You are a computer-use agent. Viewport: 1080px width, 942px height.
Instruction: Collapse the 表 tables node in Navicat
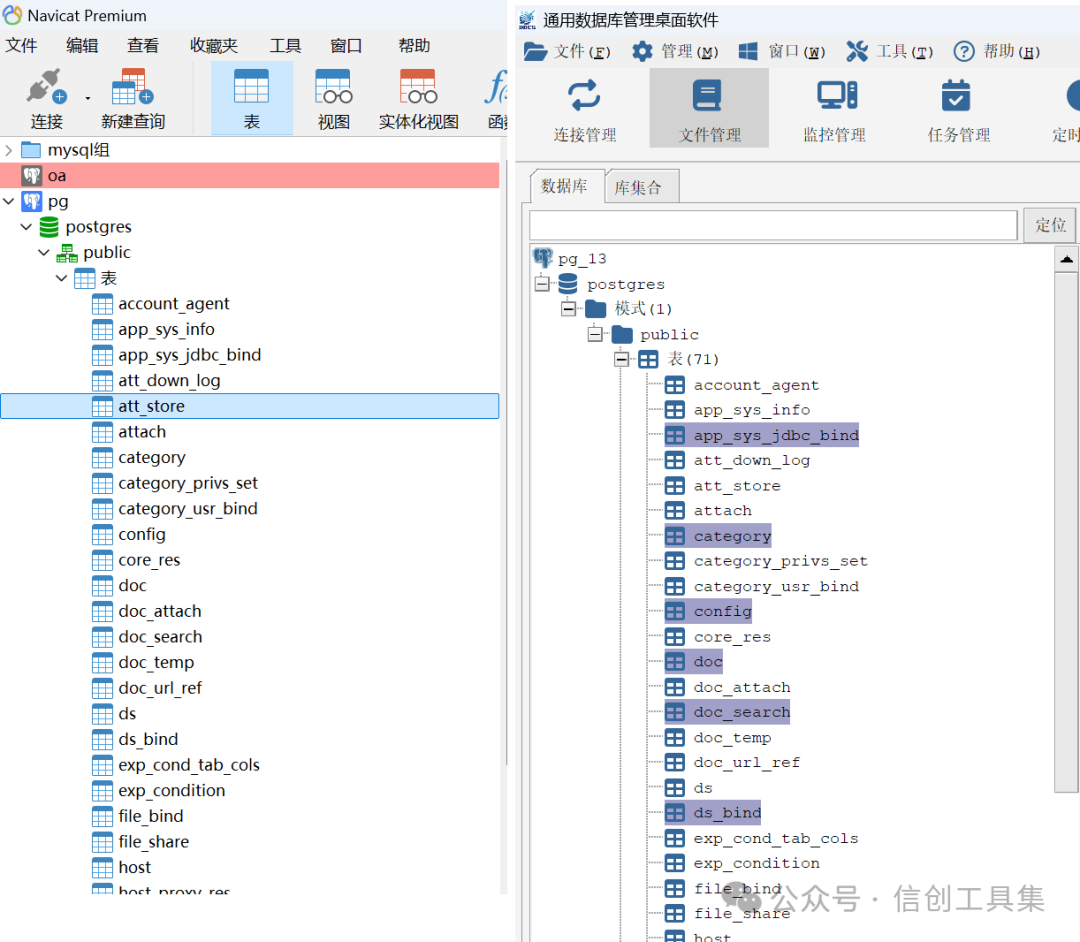coord(61,278)
